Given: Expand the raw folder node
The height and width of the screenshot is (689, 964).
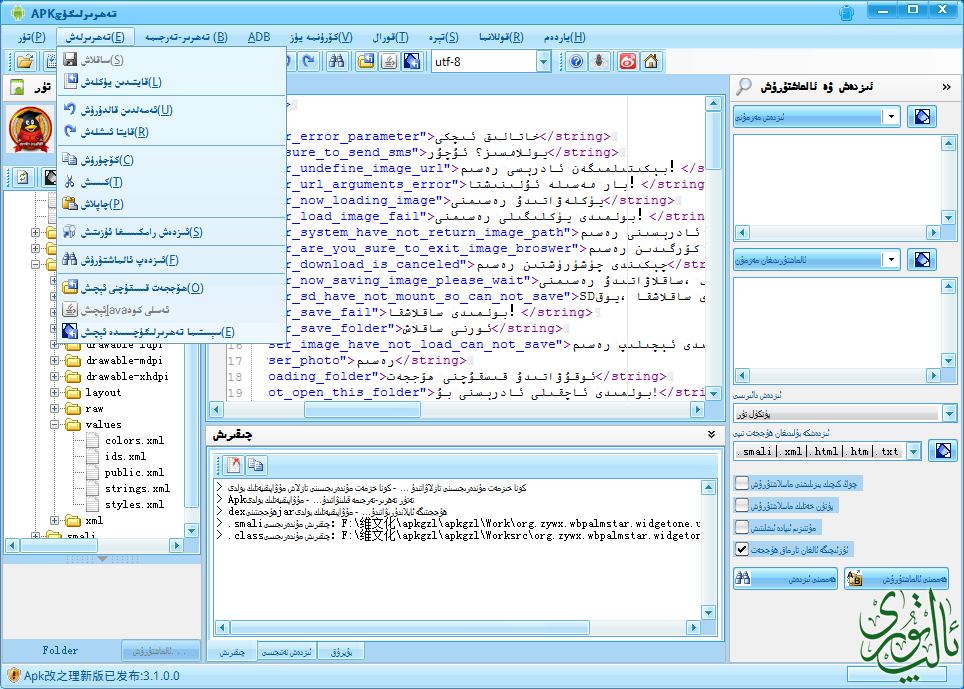Looking at the screenshot, I should click(54, 408).
